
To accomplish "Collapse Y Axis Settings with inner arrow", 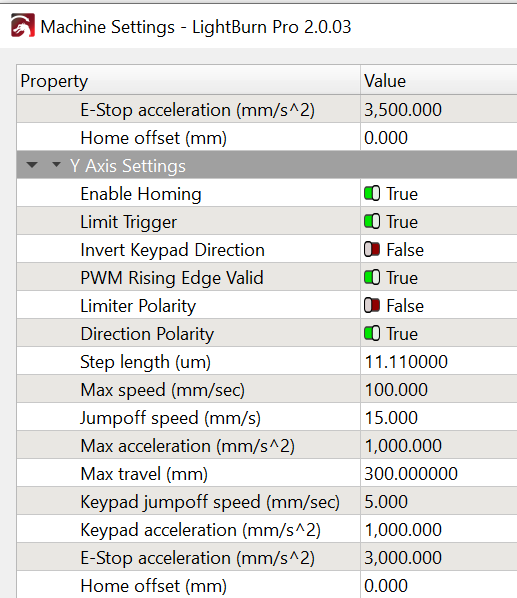I will 56,165.
